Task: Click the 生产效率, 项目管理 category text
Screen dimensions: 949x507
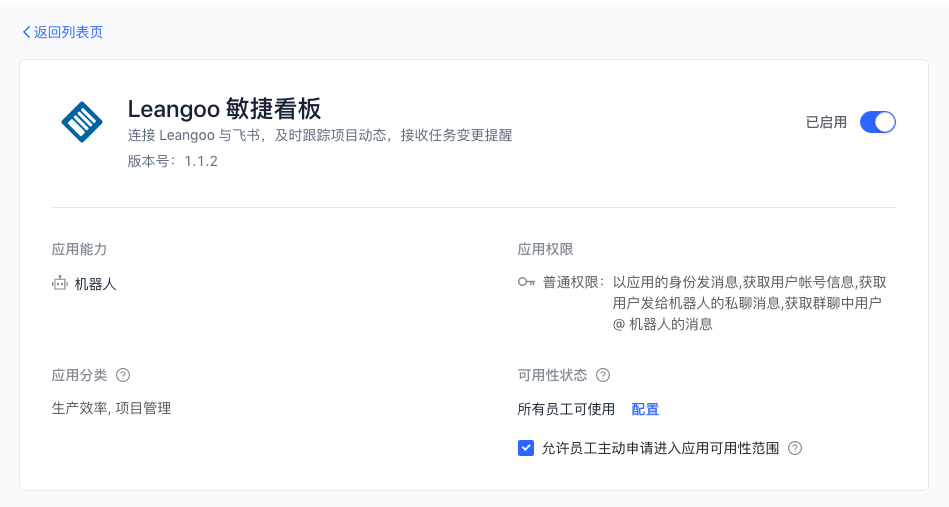Action: 111,408
